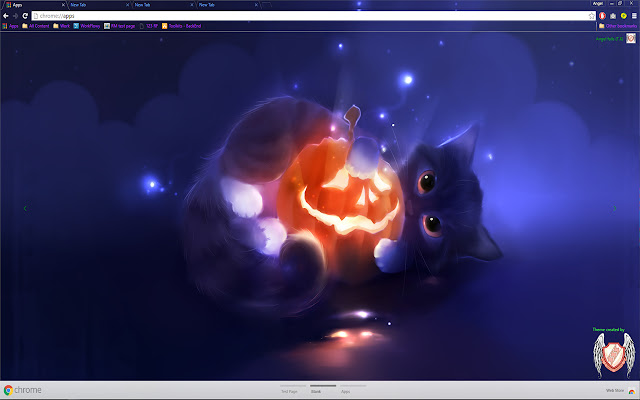The height and width of the screenshot is (400, 640).
Task: Open the Web Store link
Action: [x=615, y=391]
